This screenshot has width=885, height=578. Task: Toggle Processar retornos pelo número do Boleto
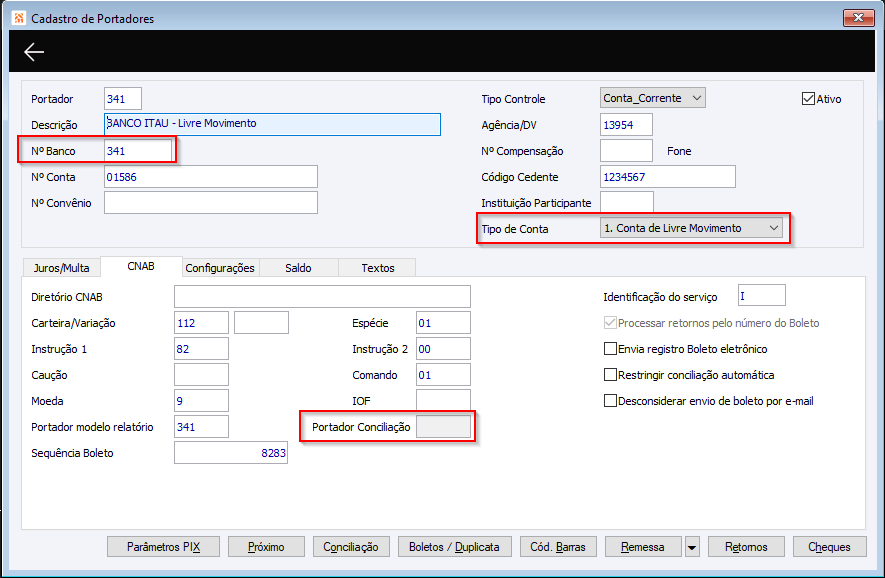(610, 323)
